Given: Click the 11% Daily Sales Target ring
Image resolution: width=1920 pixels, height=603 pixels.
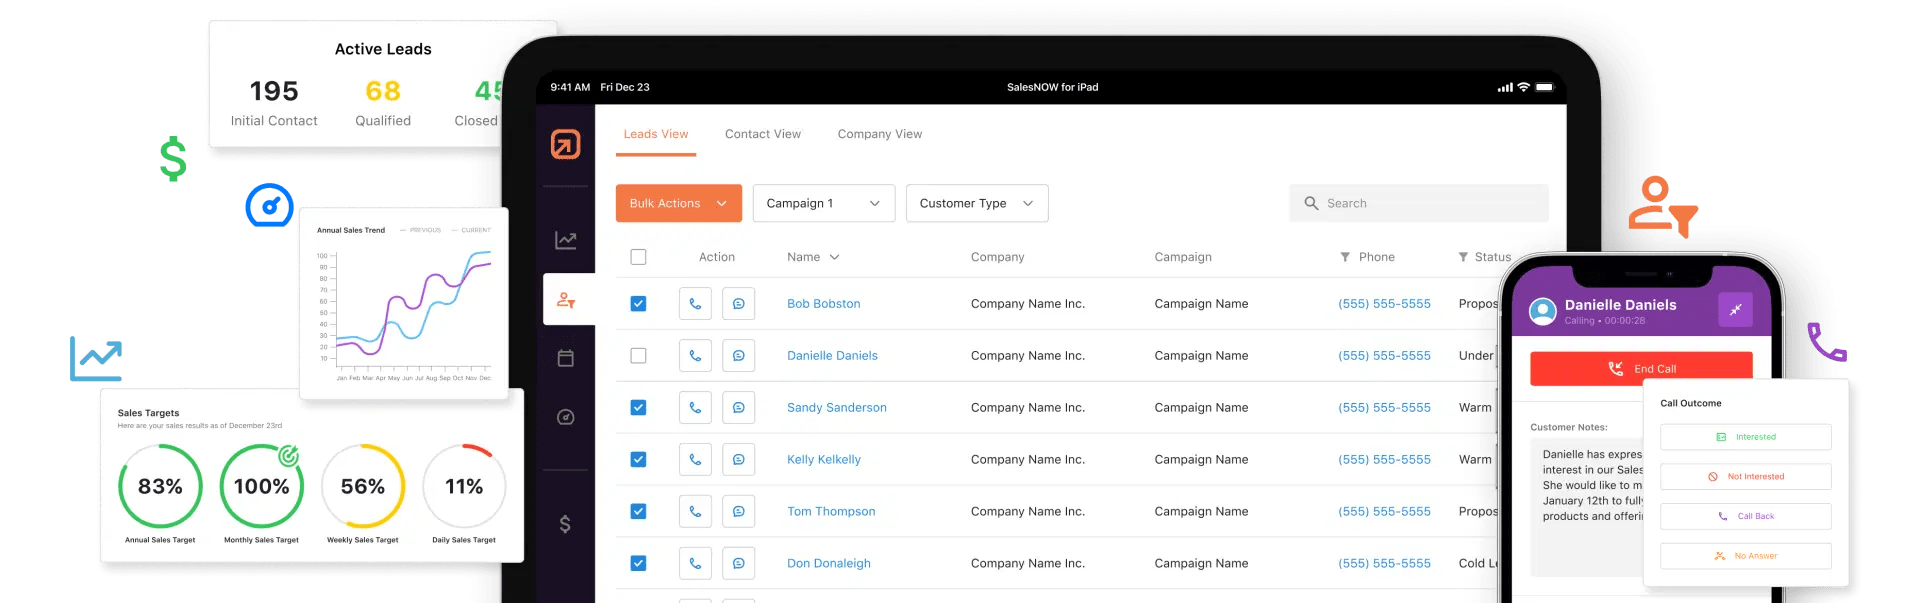Looking at the screenshot, I should tap(464, 486).
